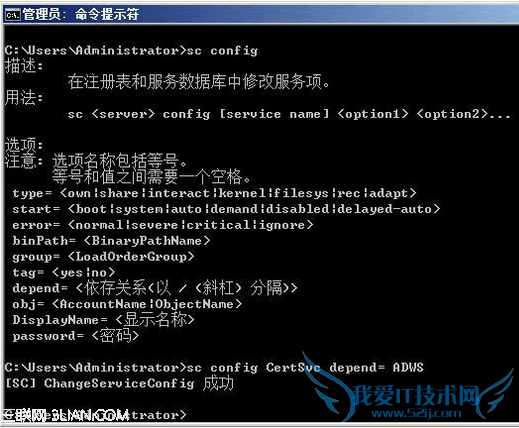Click the 'password=' option line
Screen dimensions: 519x428
76,336
